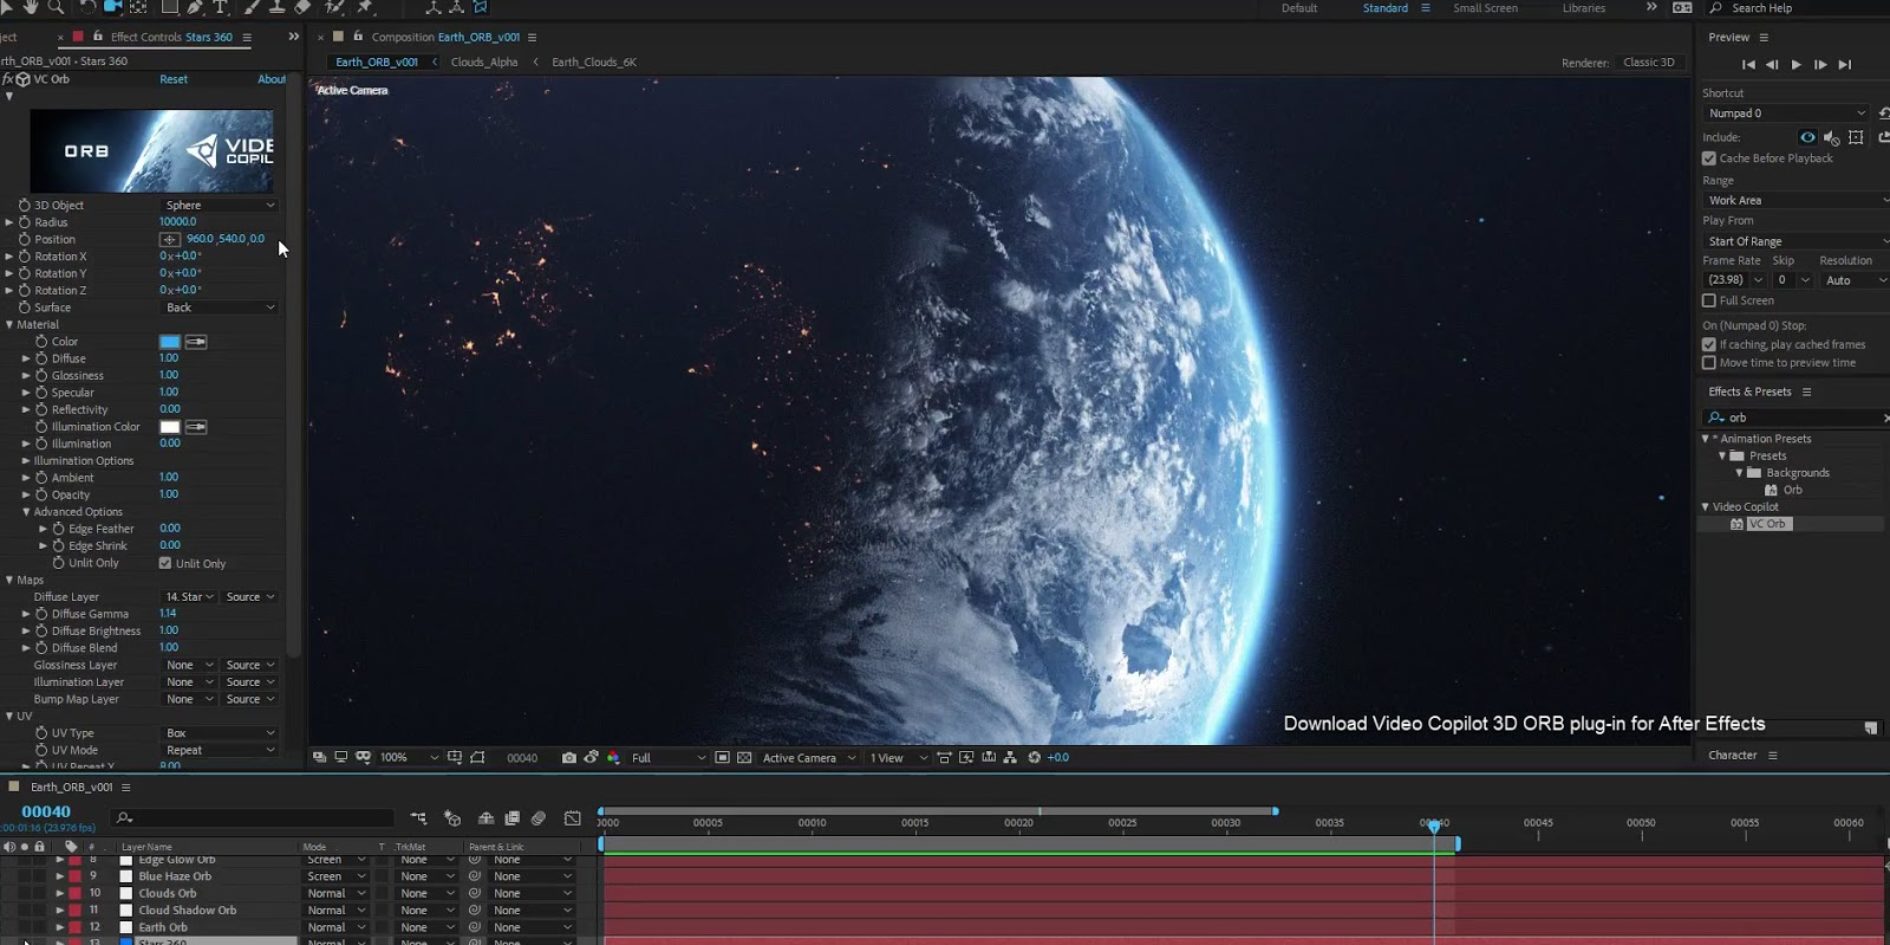Select the Pen tool
This screenshot has width=1890, height=945.
[x=195, y=7]
